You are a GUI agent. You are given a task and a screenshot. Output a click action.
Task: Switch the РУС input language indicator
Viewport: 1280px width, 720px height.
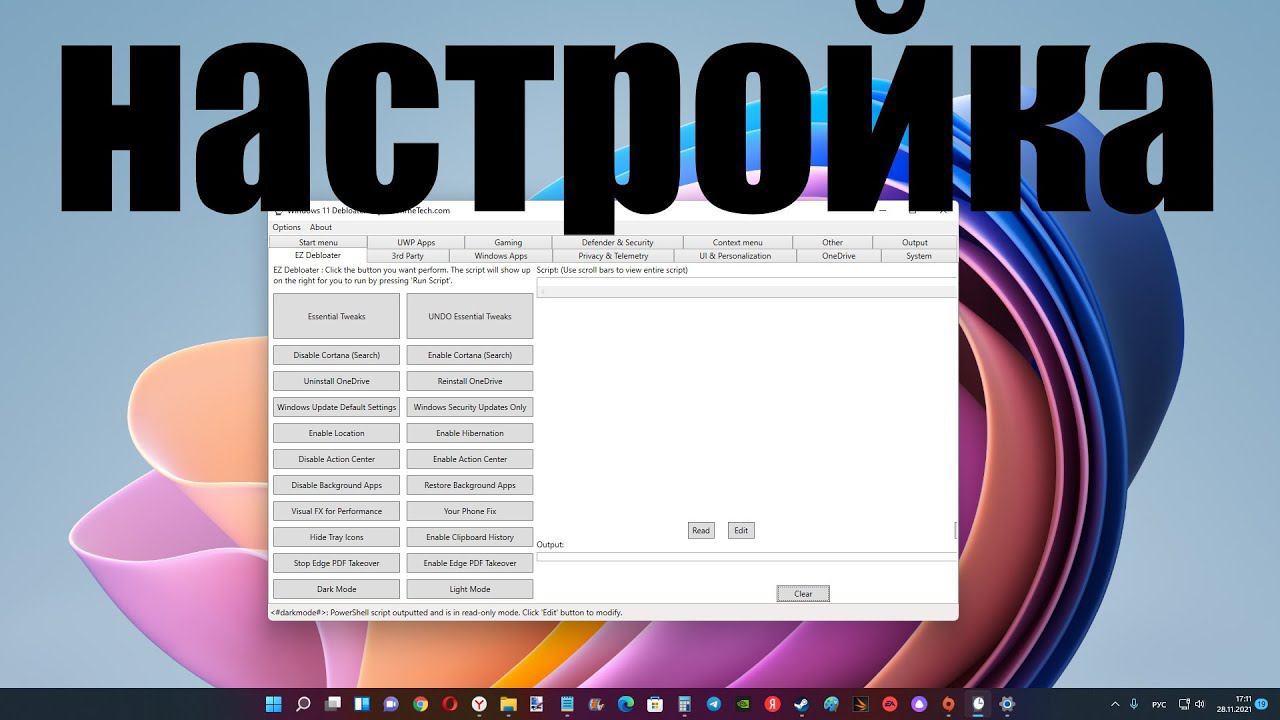click(x=1159, y=704)
